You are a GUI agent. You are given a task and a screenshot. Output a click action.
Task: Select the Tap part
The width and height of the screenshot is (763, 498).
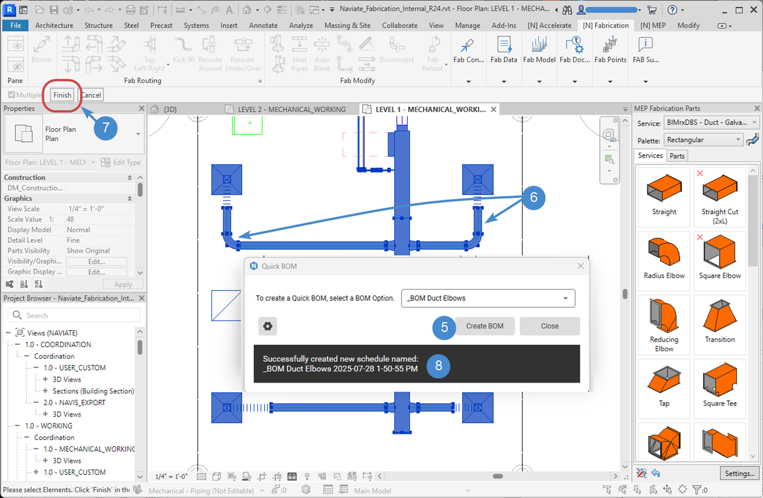[x=664, y=388]
